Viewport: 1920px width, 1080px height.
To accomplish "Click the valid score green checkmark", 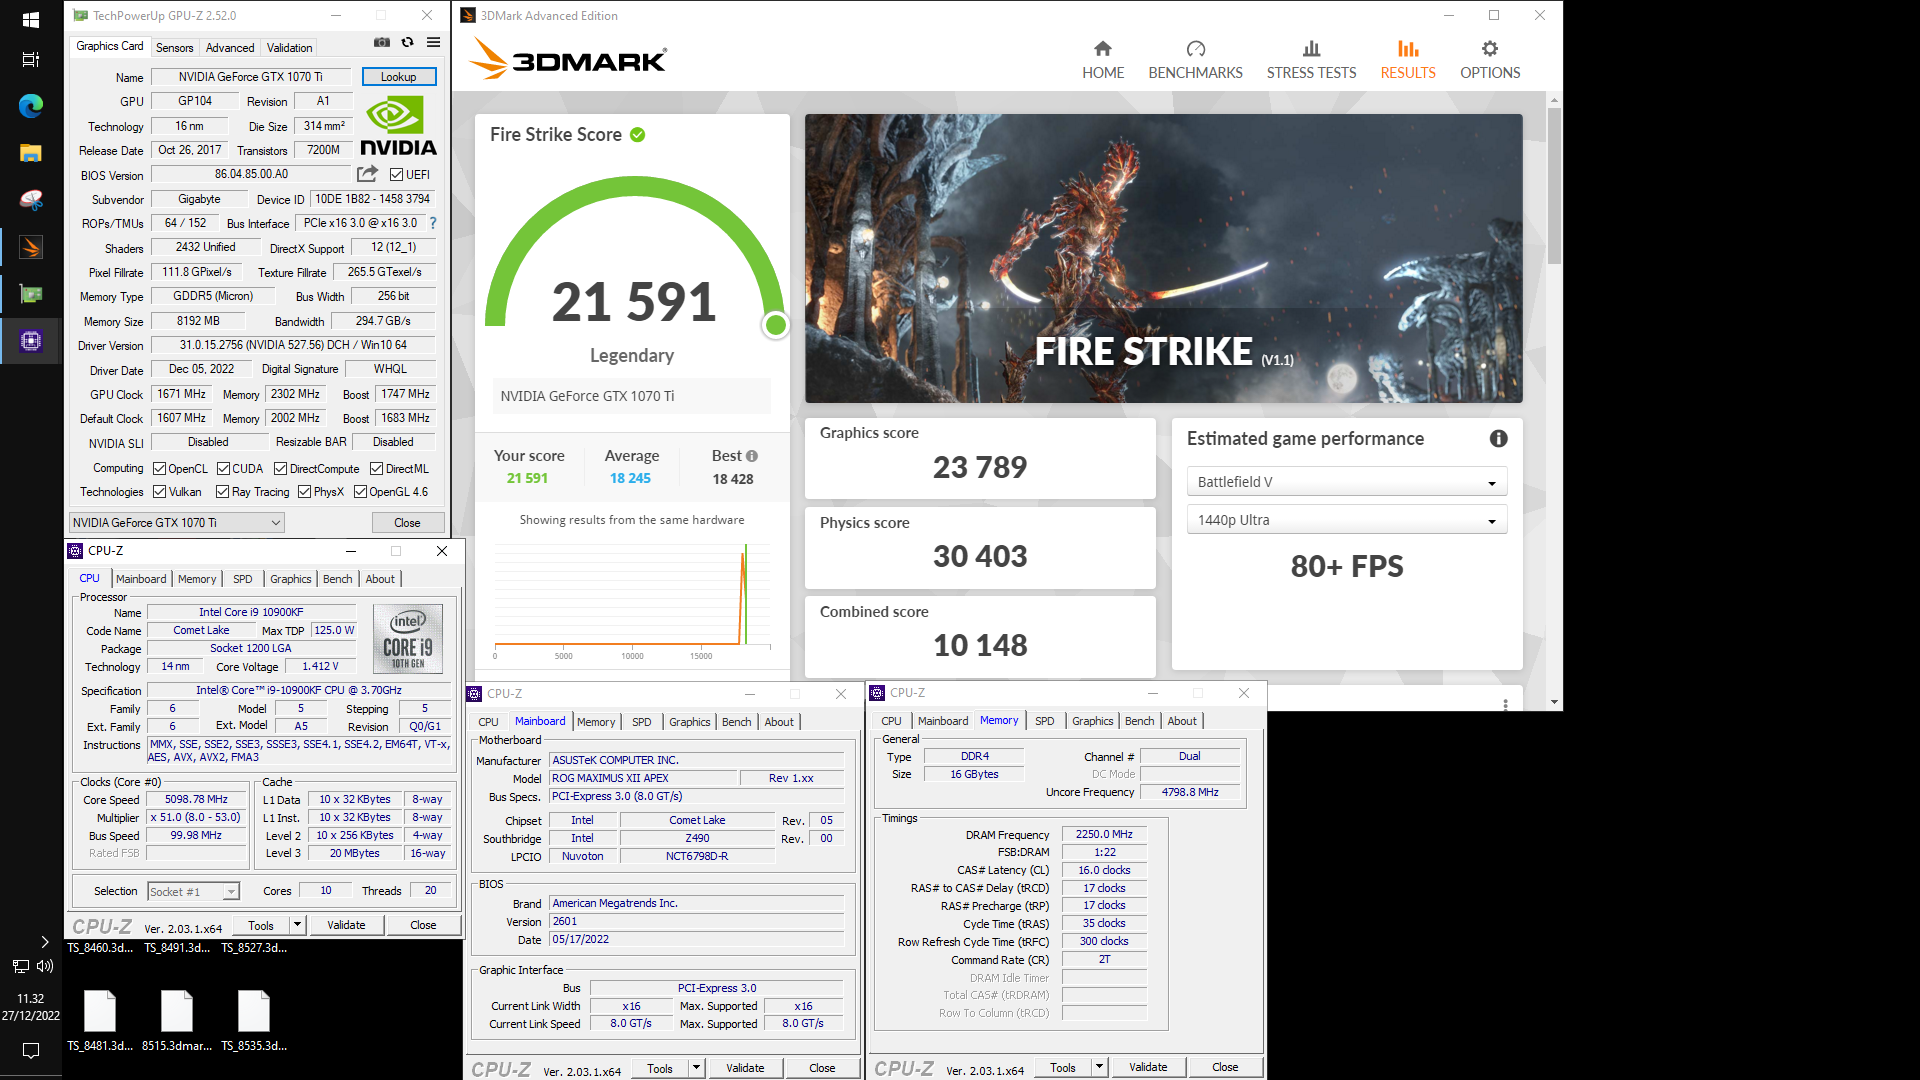I will point(637,134).
